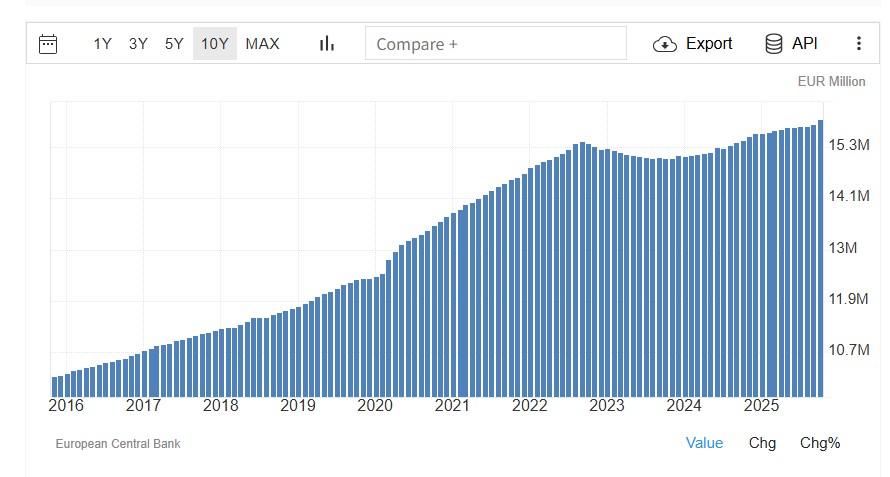Open the three-dot more options menu
890x477 pixels.
(858, 44)
